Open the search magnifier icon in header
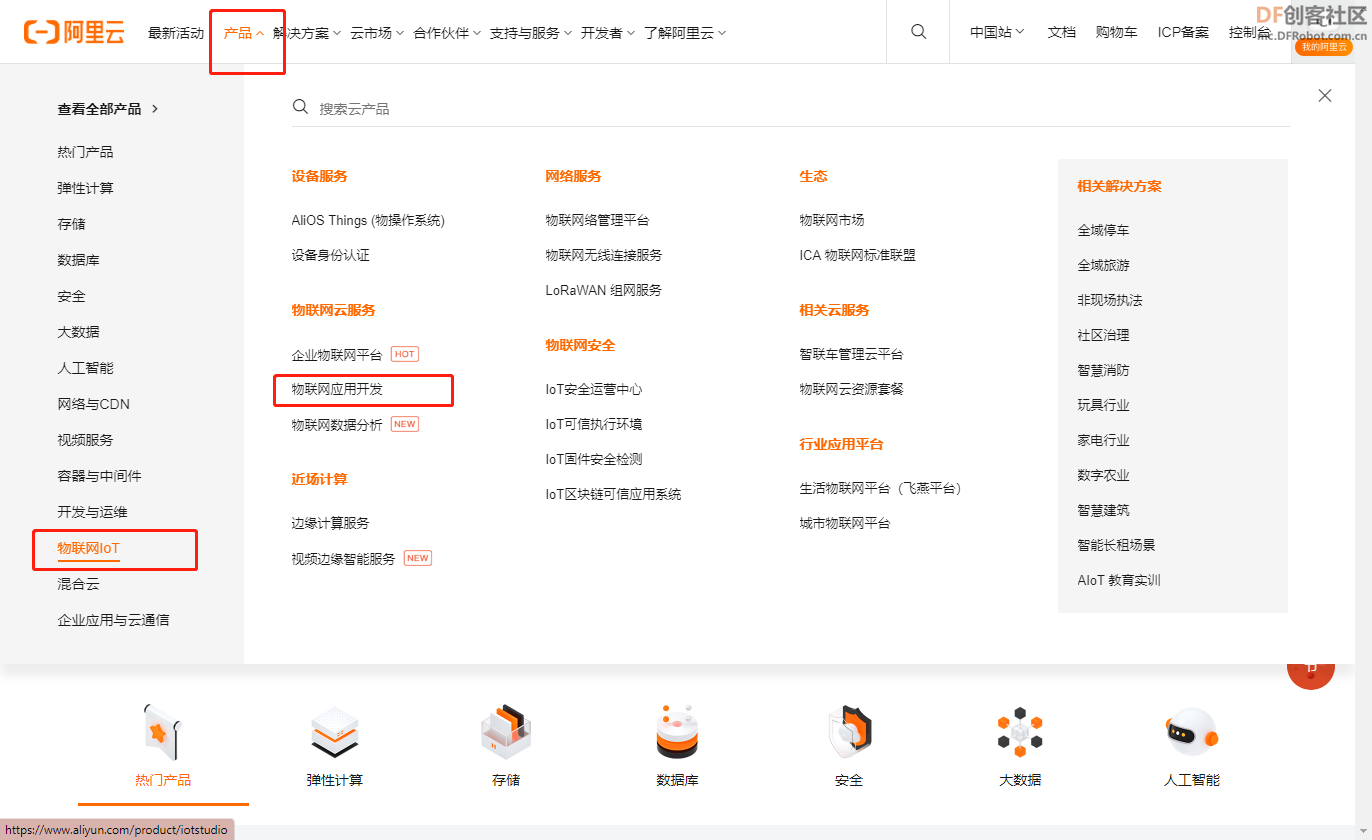 (919, 32)
